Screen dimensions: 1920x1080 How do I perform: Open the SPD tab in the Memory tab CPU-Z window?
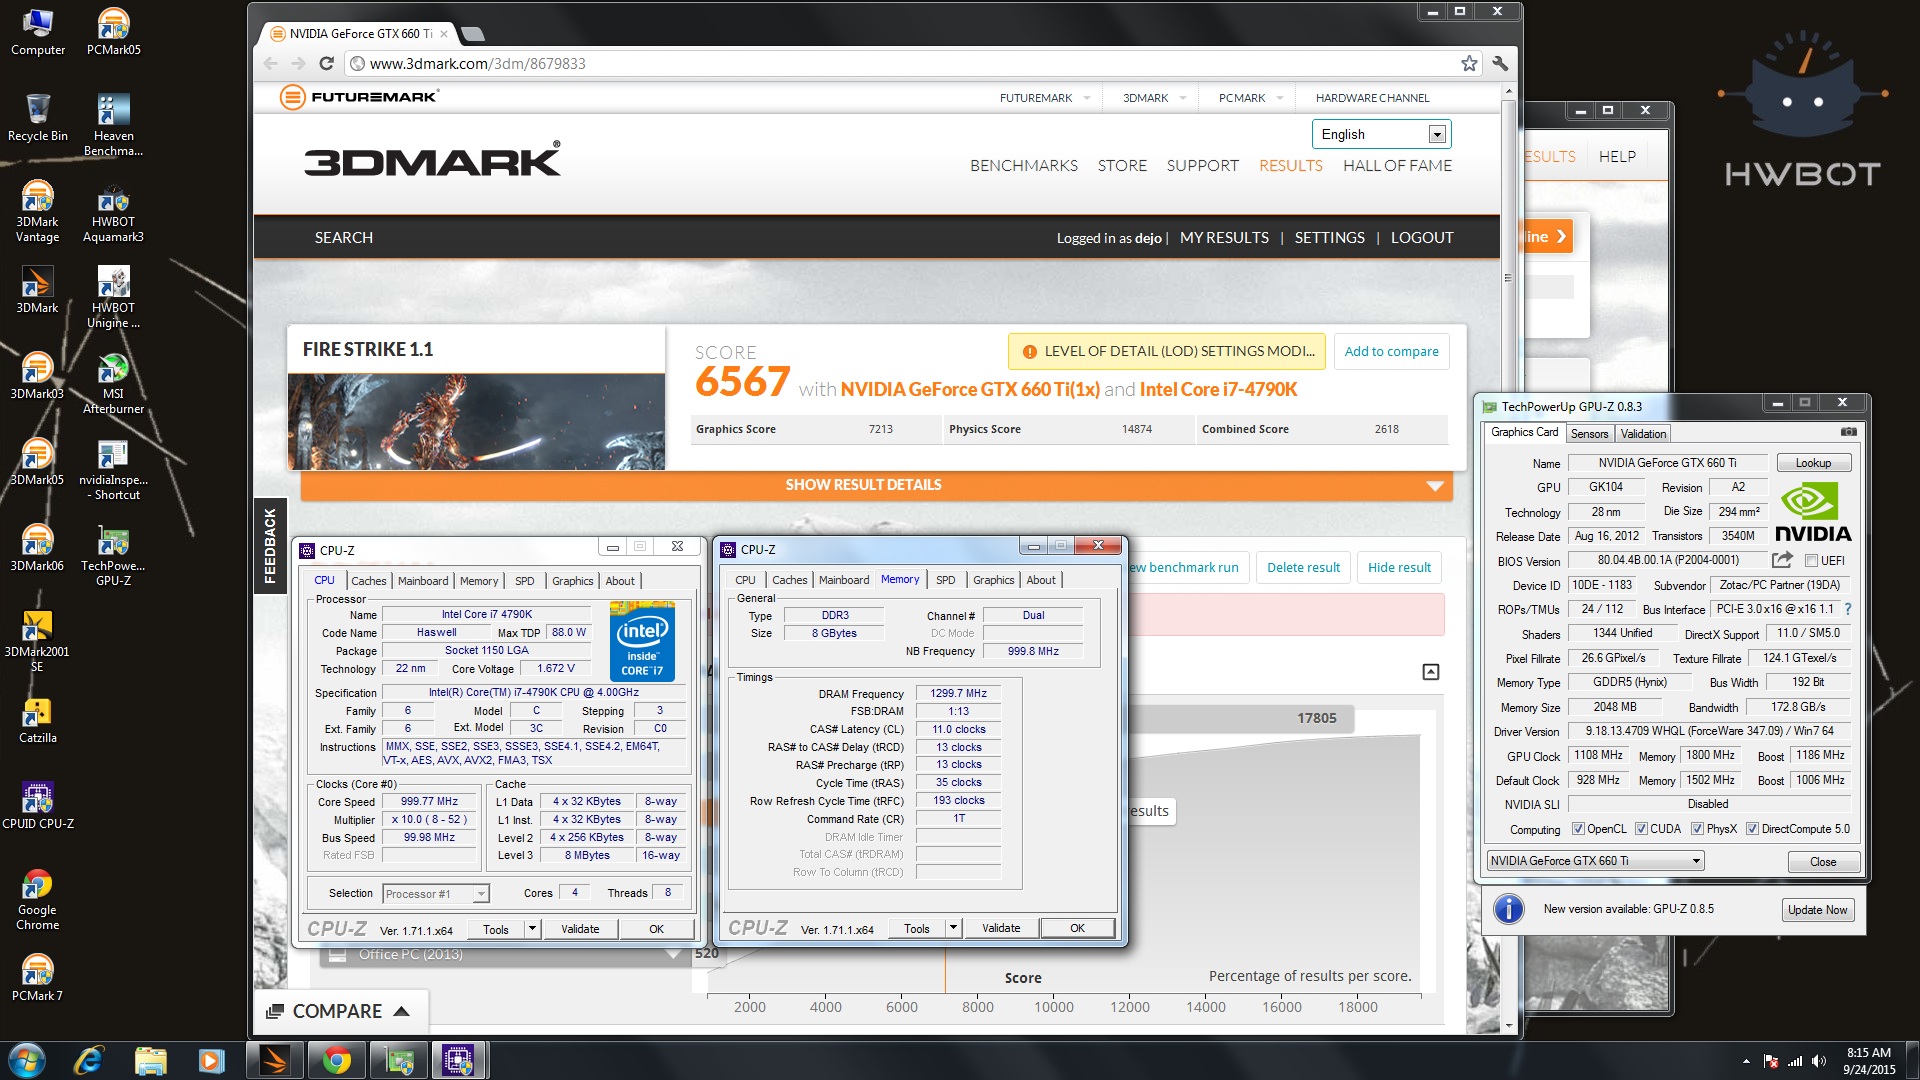[945, 580]
